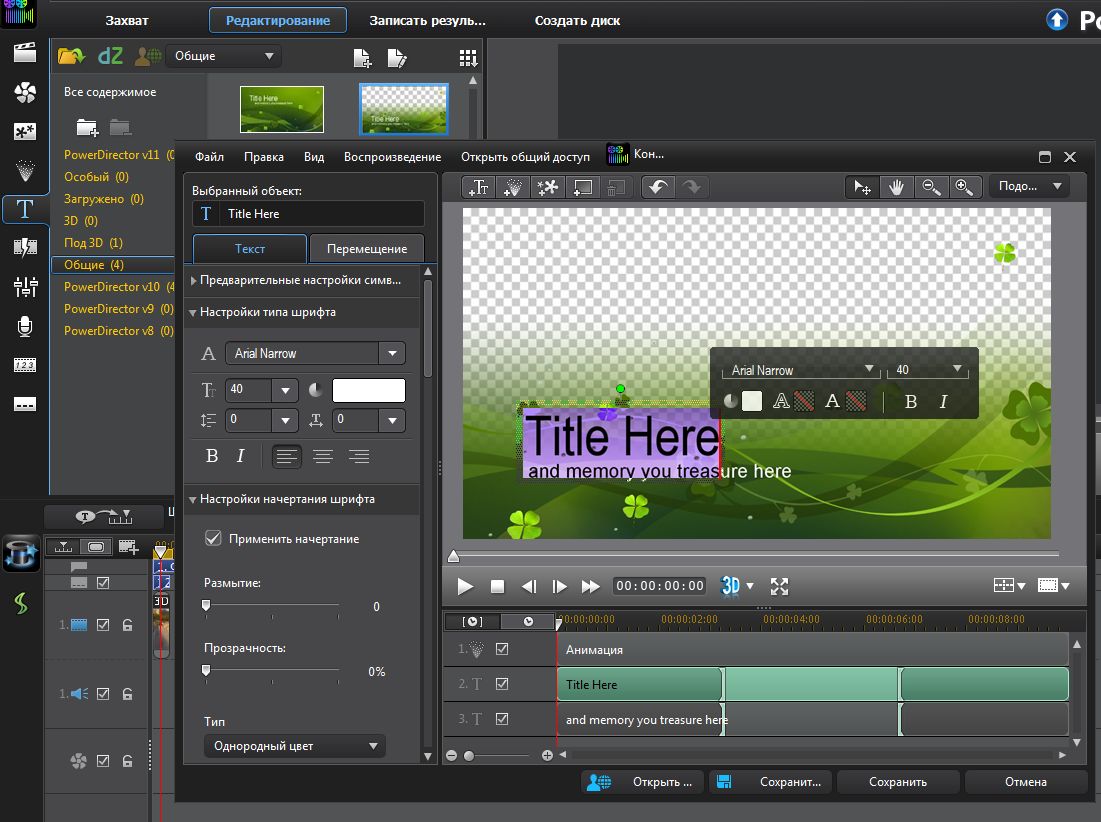Viewport: 1101px width, 822px height.
Task: Center-align the title text
Action: tap(322, 456)
